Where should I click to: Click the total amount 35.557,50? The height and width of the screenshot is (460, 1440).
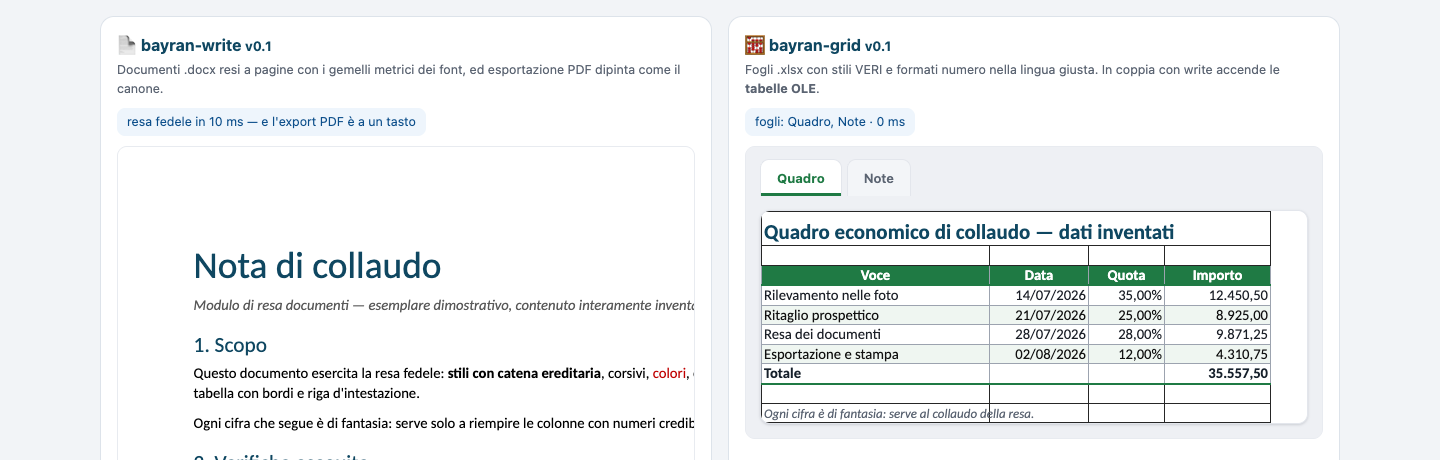[1217, 373]
